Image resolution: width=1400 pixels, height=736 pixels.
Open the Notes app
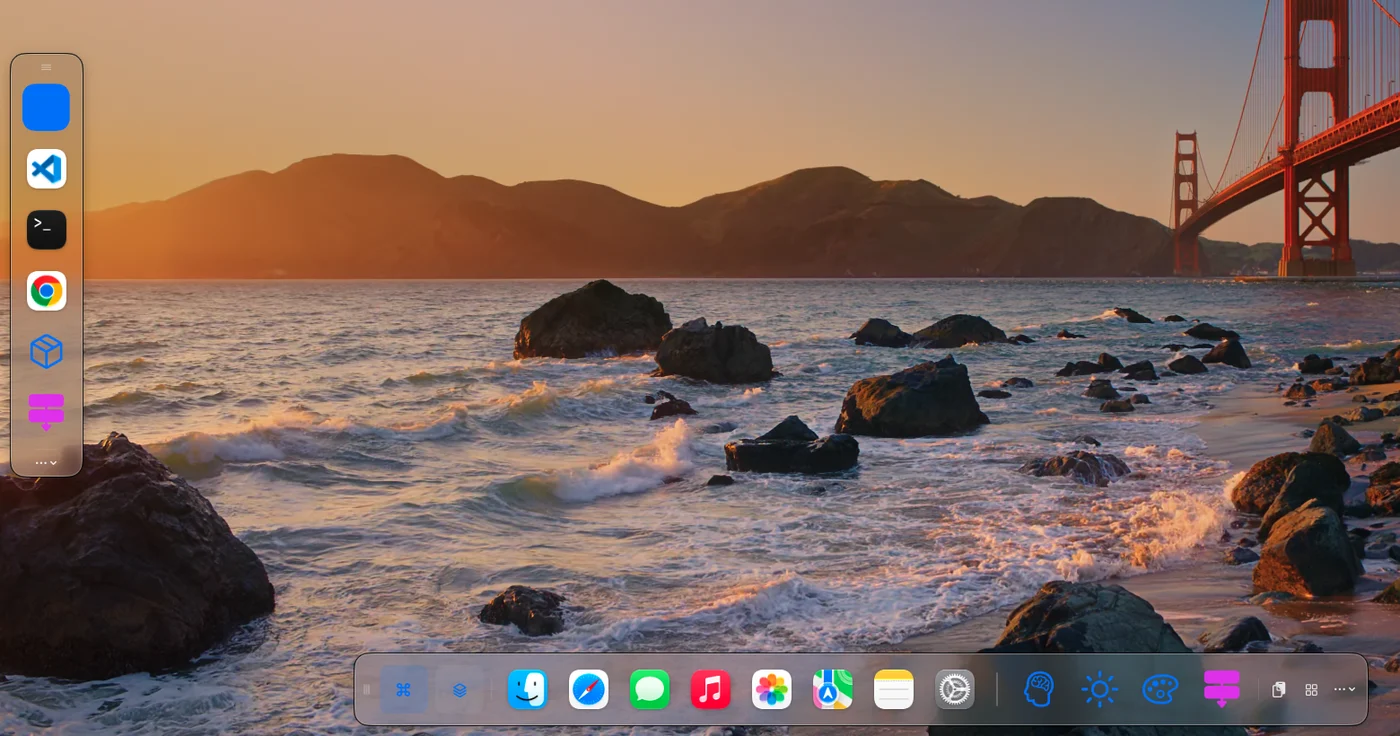coord(893,690)
